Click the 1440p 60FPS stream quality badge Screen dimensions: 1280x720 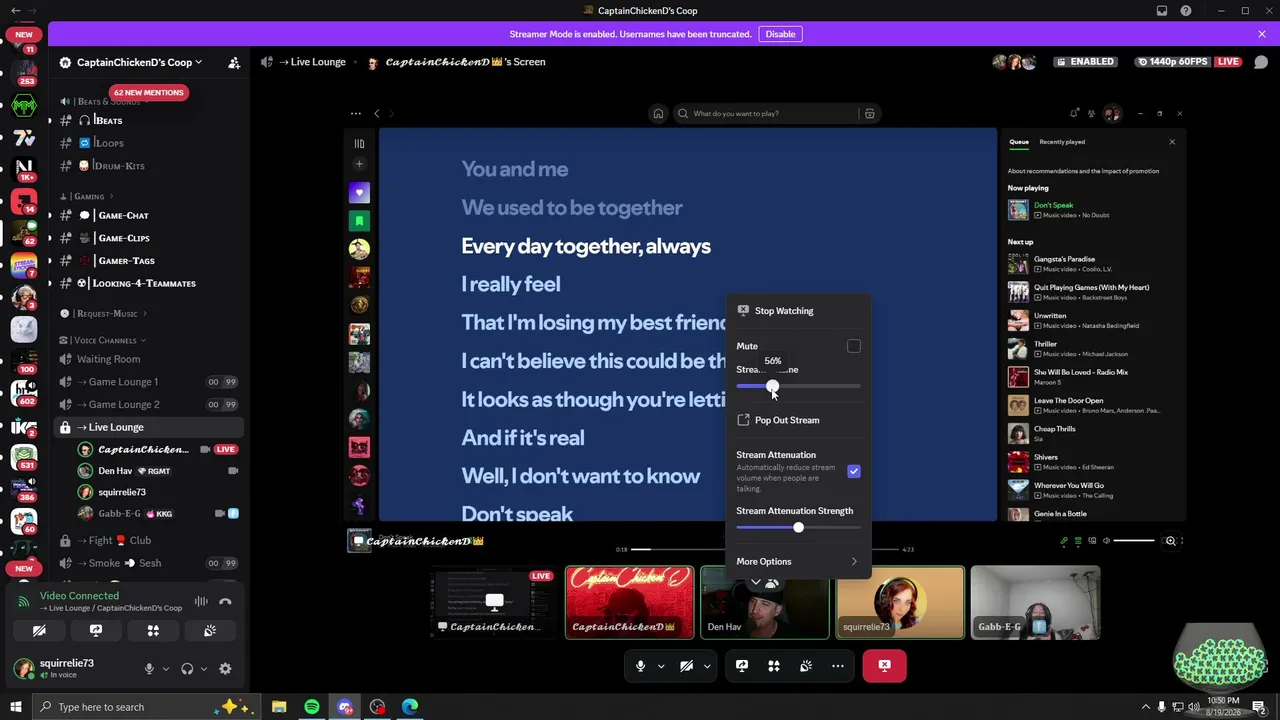(x=1171, y=62)
